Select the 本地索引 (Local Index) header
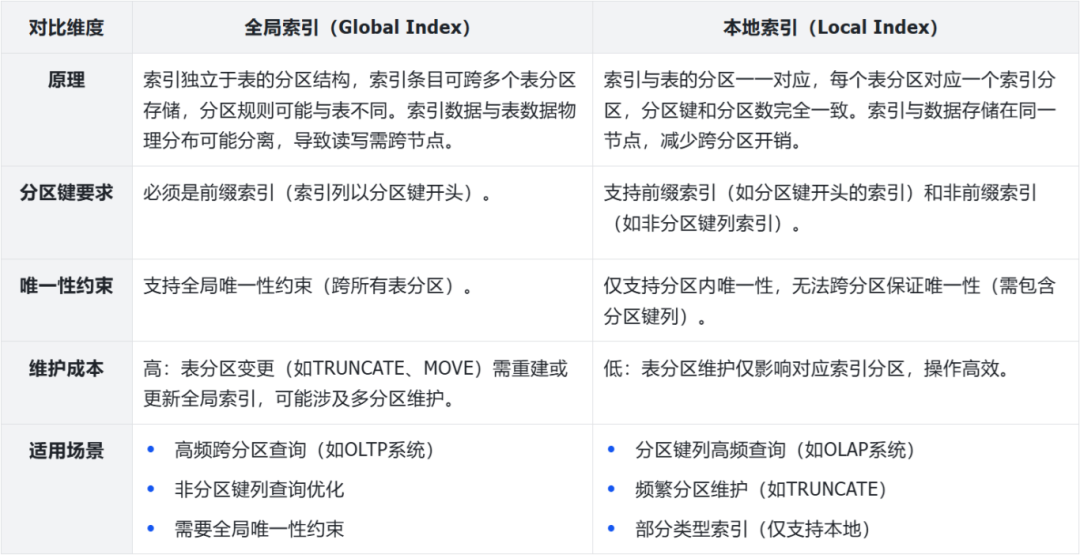This screenshot has width=1080, height=555. pyautogui.click(x=830, y=28)
